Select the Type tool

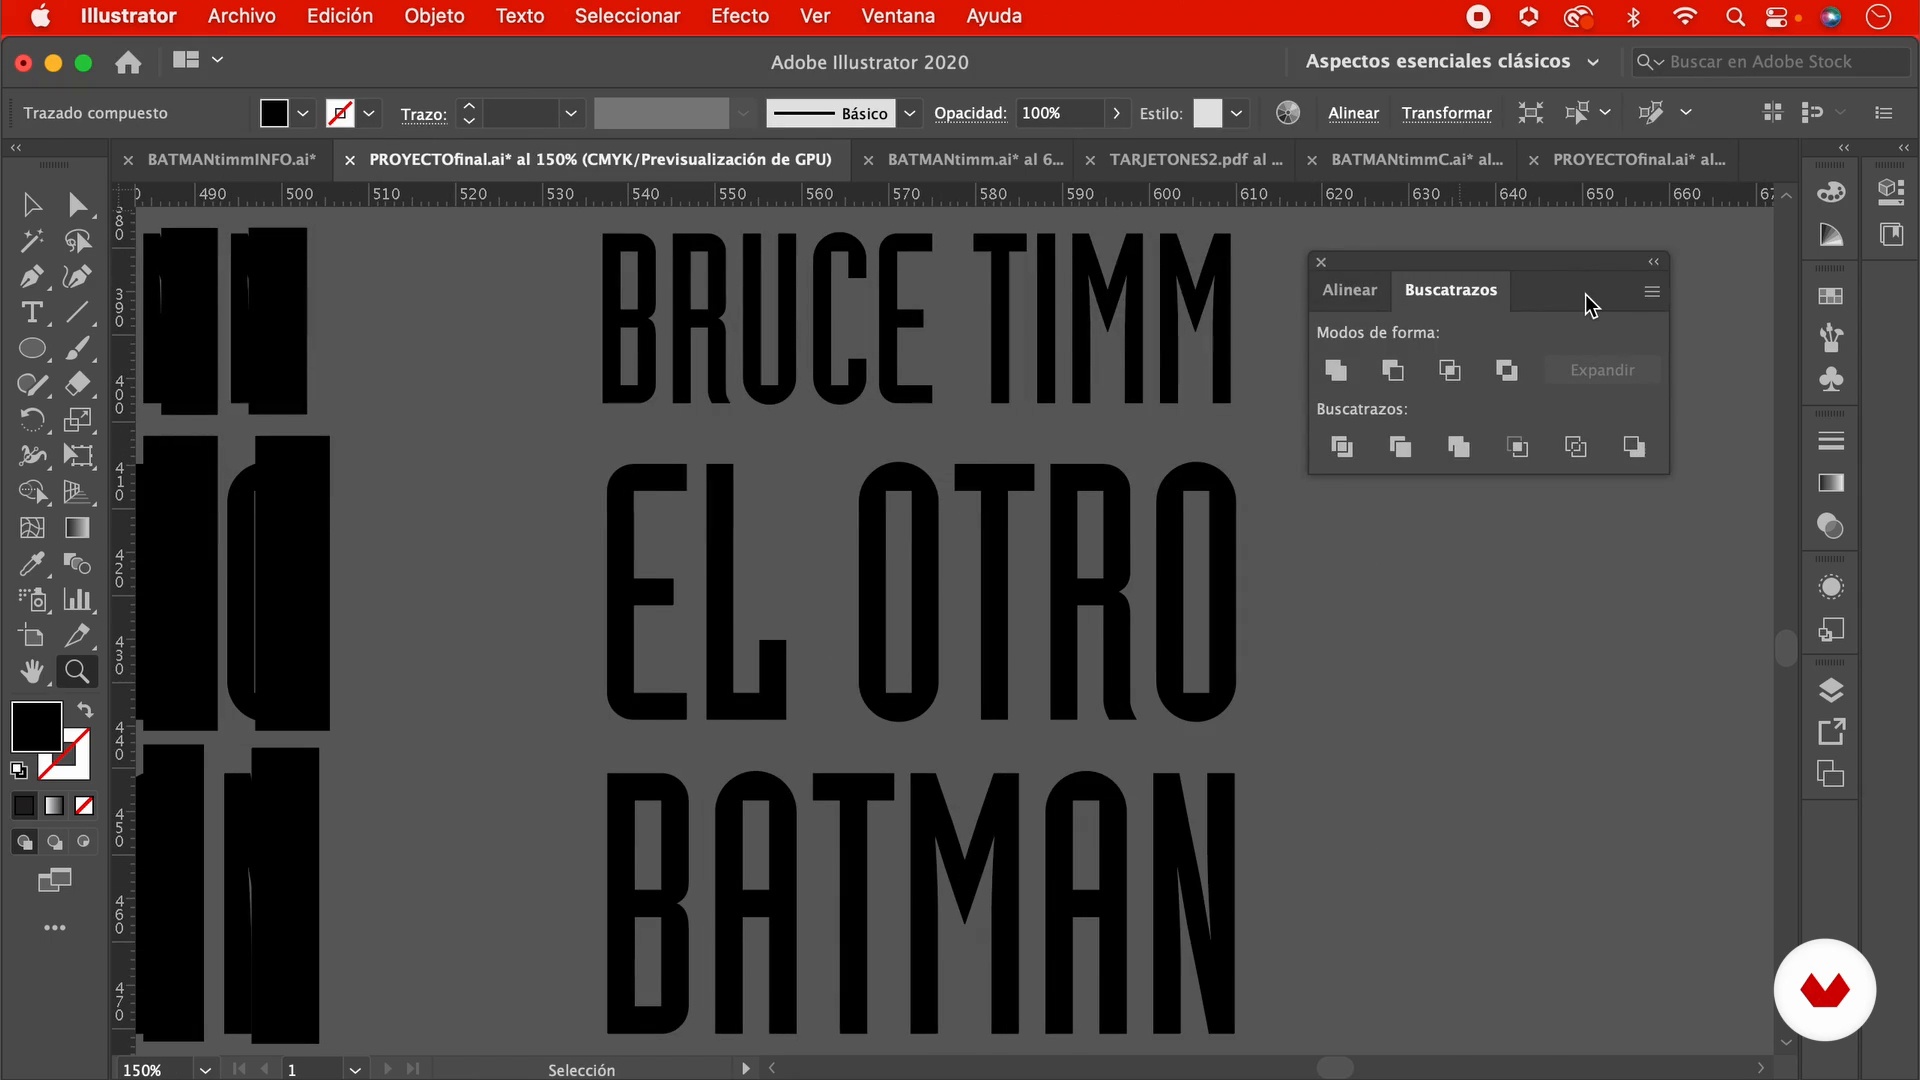pos(32,313)
